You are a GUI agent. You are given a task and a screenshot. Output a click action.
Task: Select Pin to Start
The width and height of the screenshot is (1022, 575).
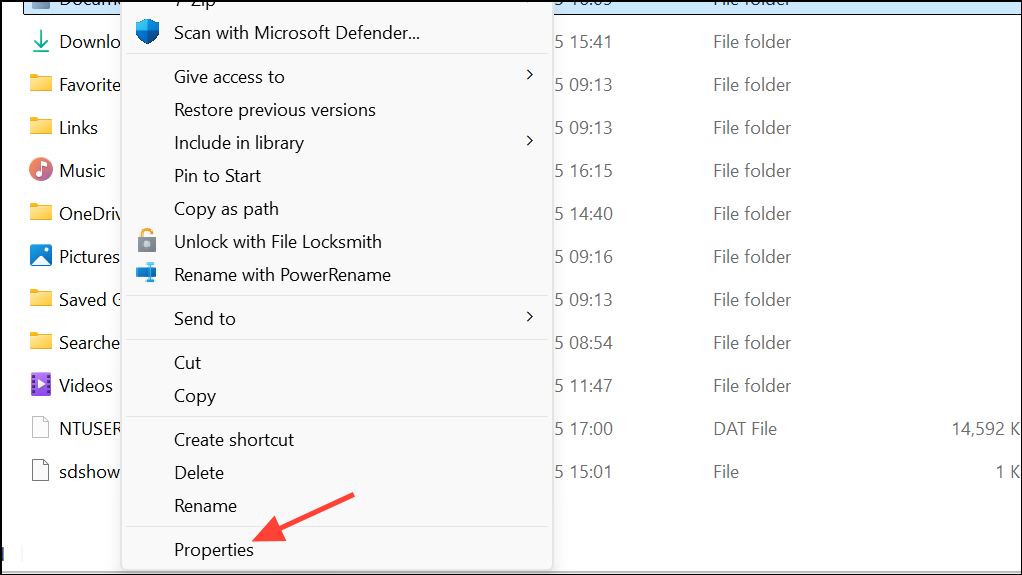(x=217, y=175)
